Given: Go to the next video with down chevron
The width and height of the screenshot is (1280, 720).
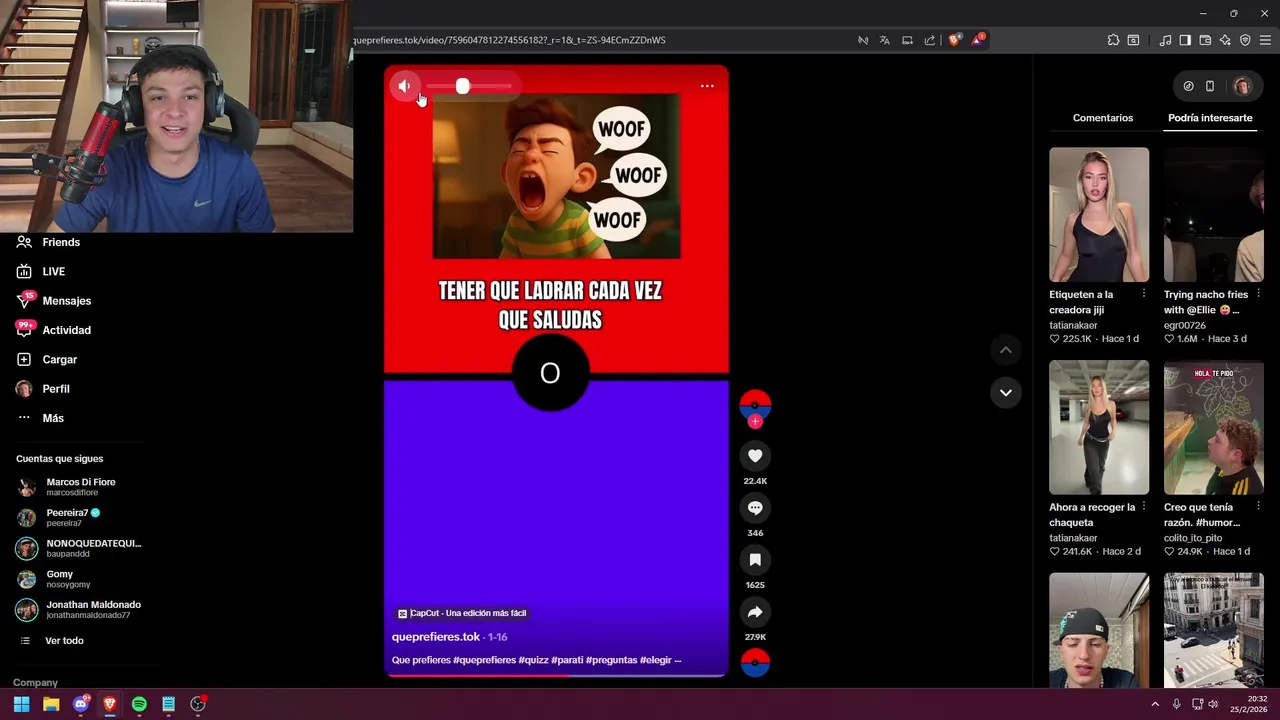Looking at the screenshot, I should [x=1006, y=392].
